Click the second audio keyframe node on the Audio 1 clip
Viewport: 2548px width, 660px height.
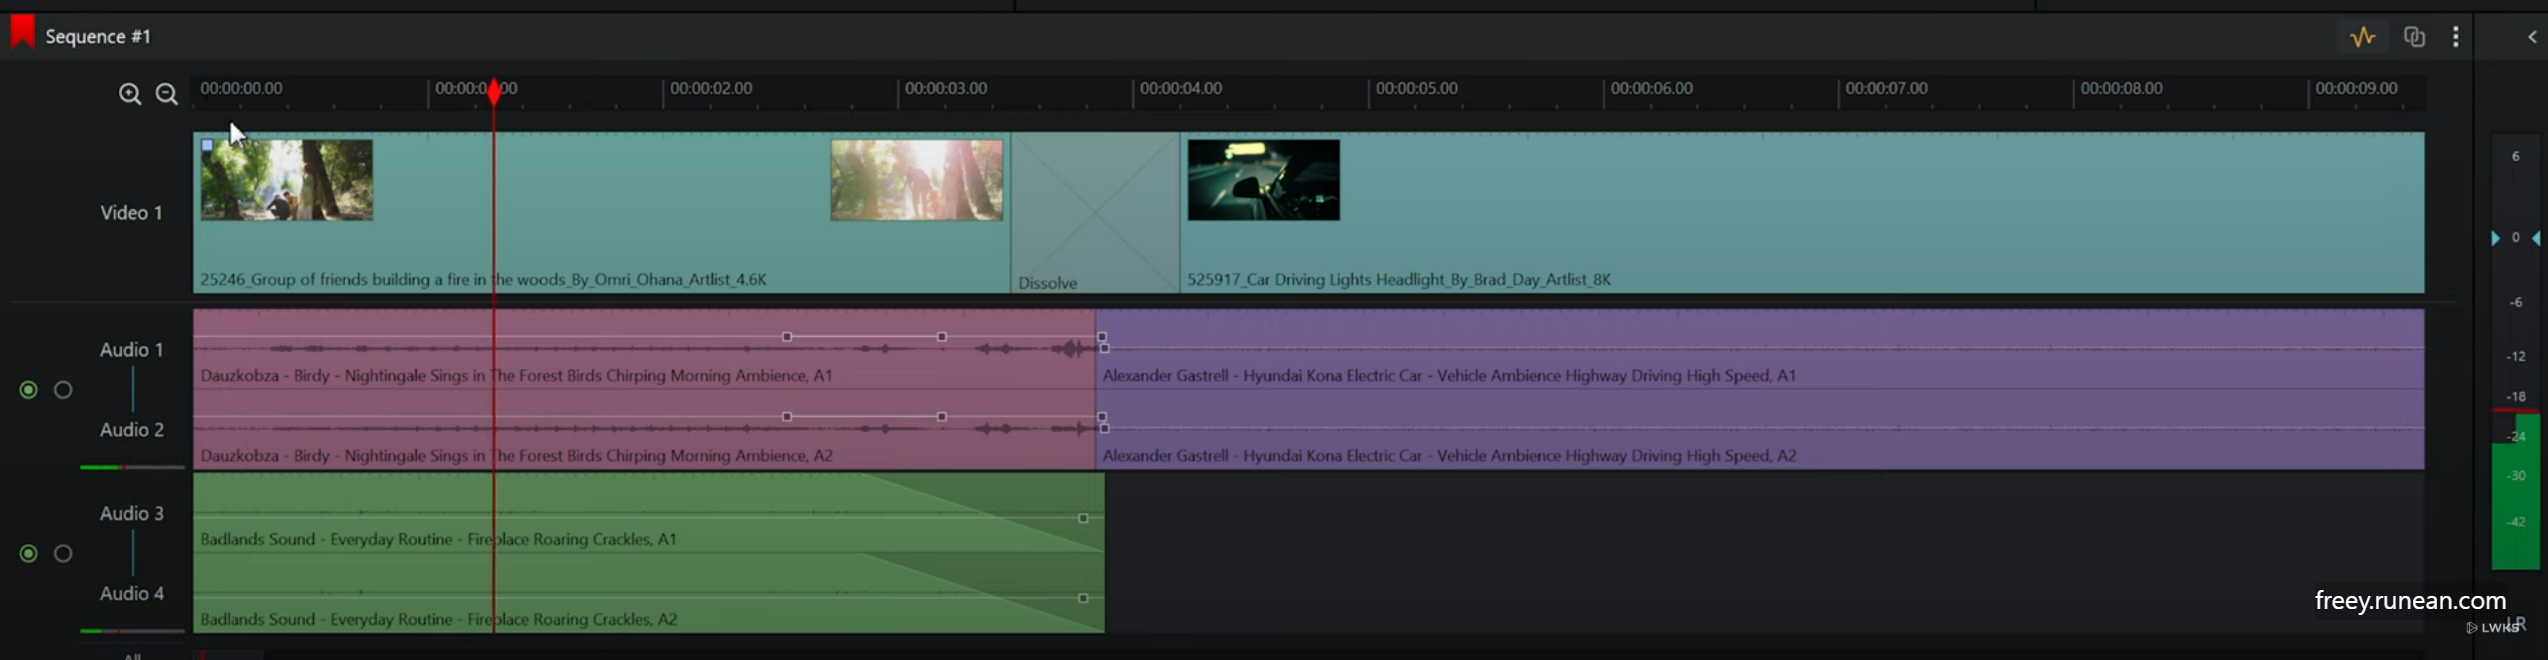click(x=942, y=337)
